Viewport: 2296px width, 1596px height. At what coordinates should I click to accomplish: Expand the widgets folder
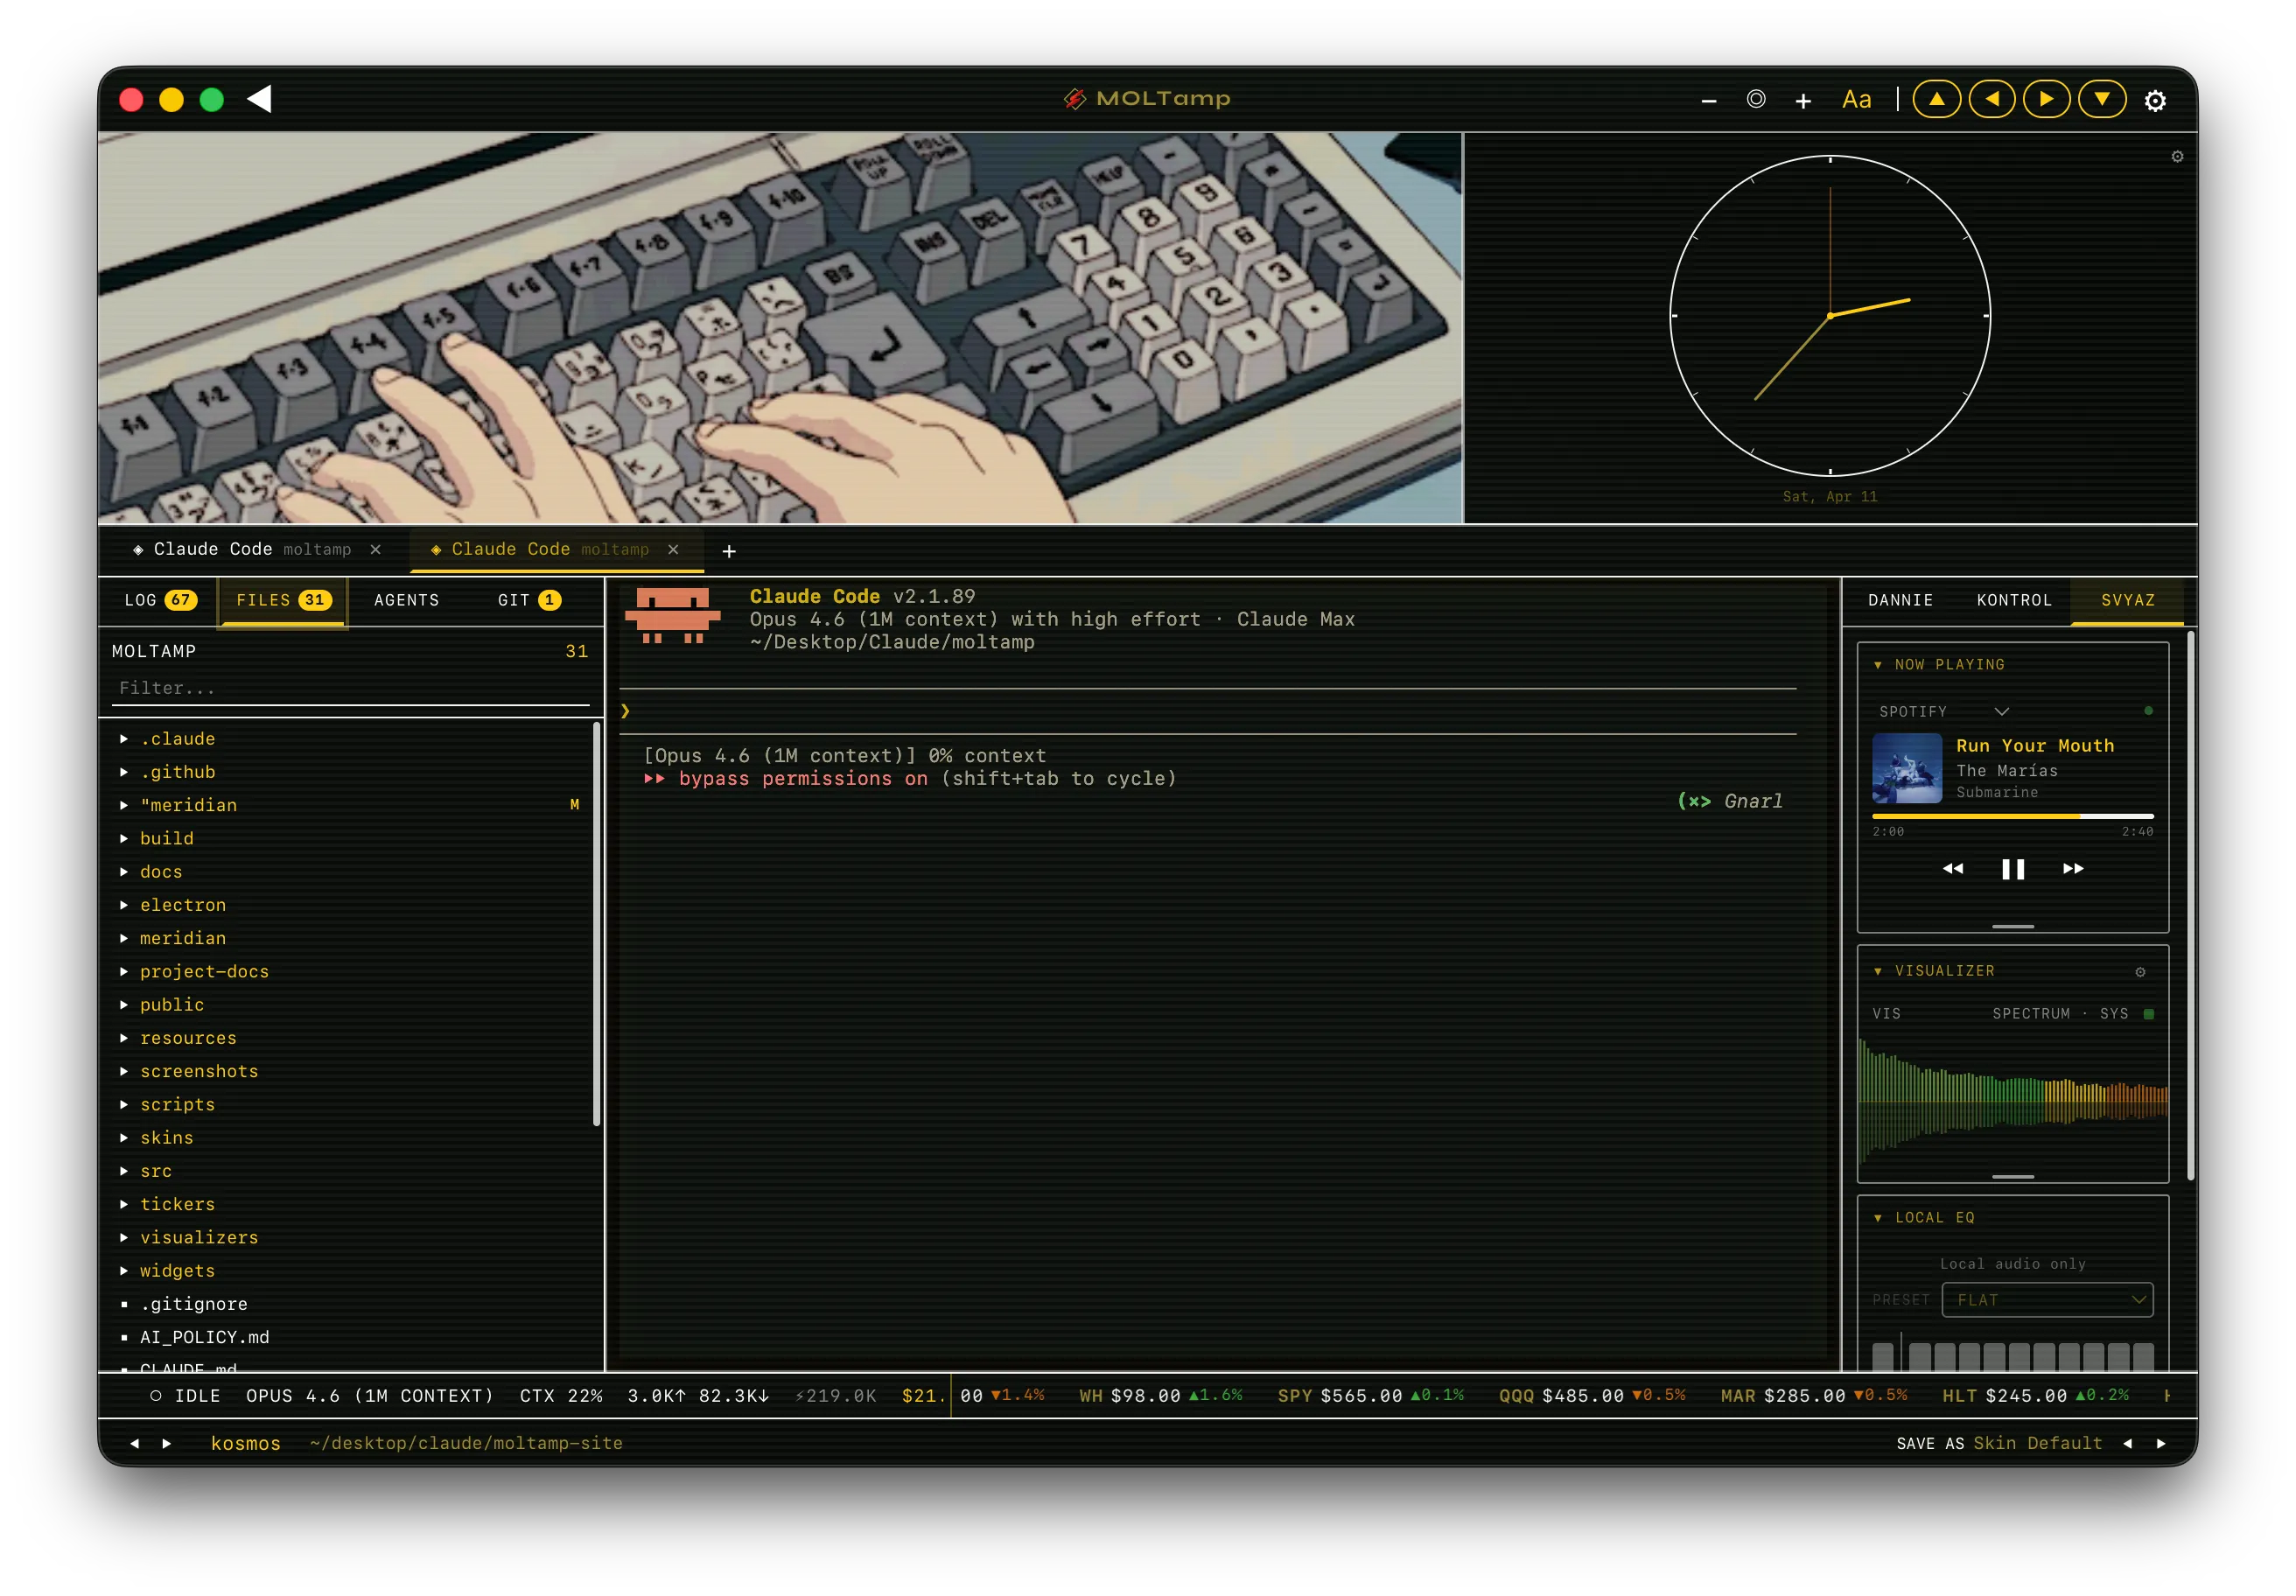coord(350,1271)
